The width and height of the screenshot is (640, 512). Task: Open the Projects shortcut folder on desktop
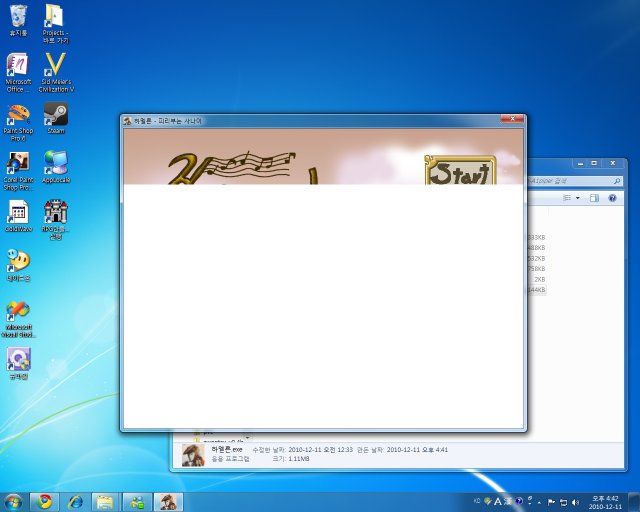point(56,24)
